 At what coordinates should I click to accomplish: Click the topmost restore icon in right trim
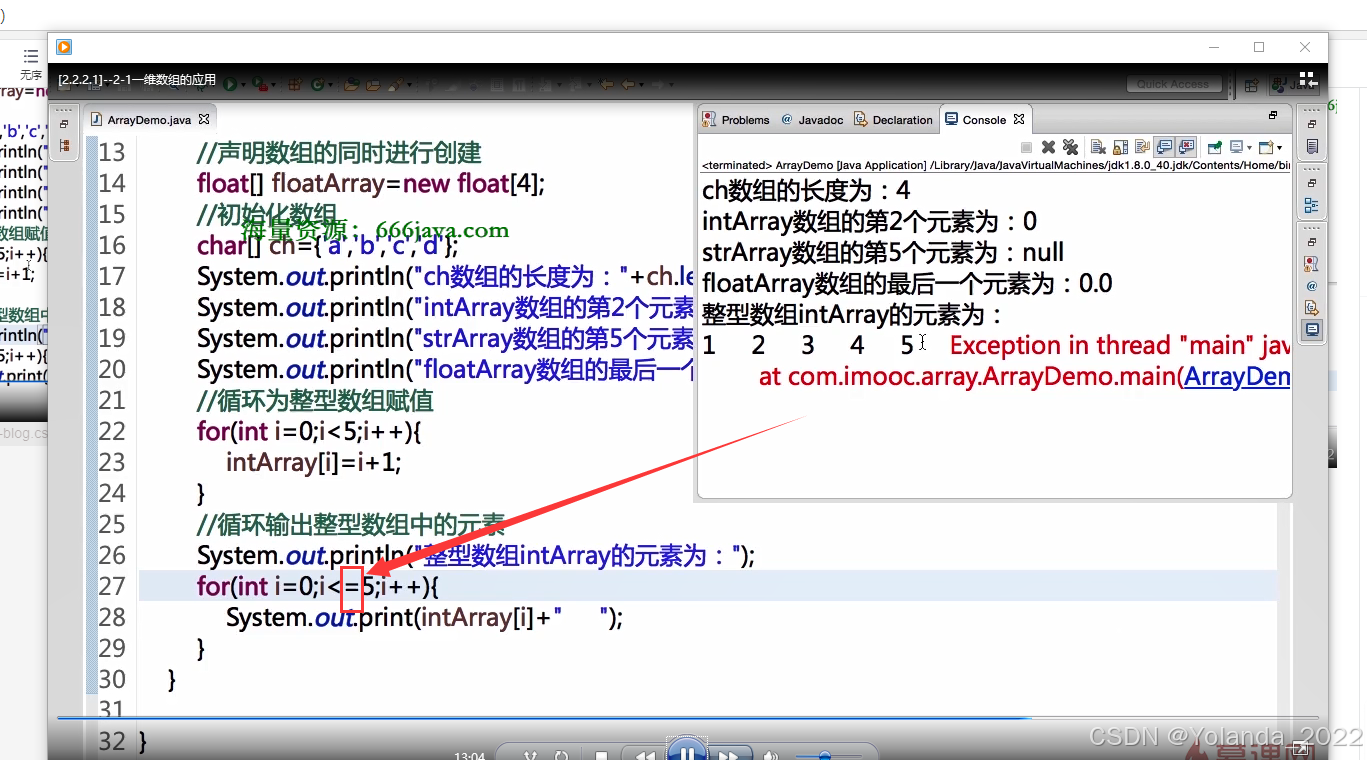tap(1311, 124)
